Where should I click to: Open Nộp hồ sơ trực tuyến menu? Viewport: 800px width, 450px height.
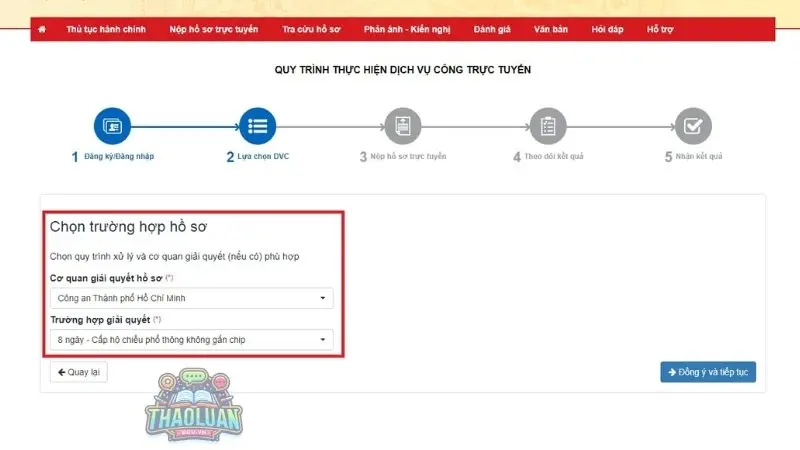(214, 30)
